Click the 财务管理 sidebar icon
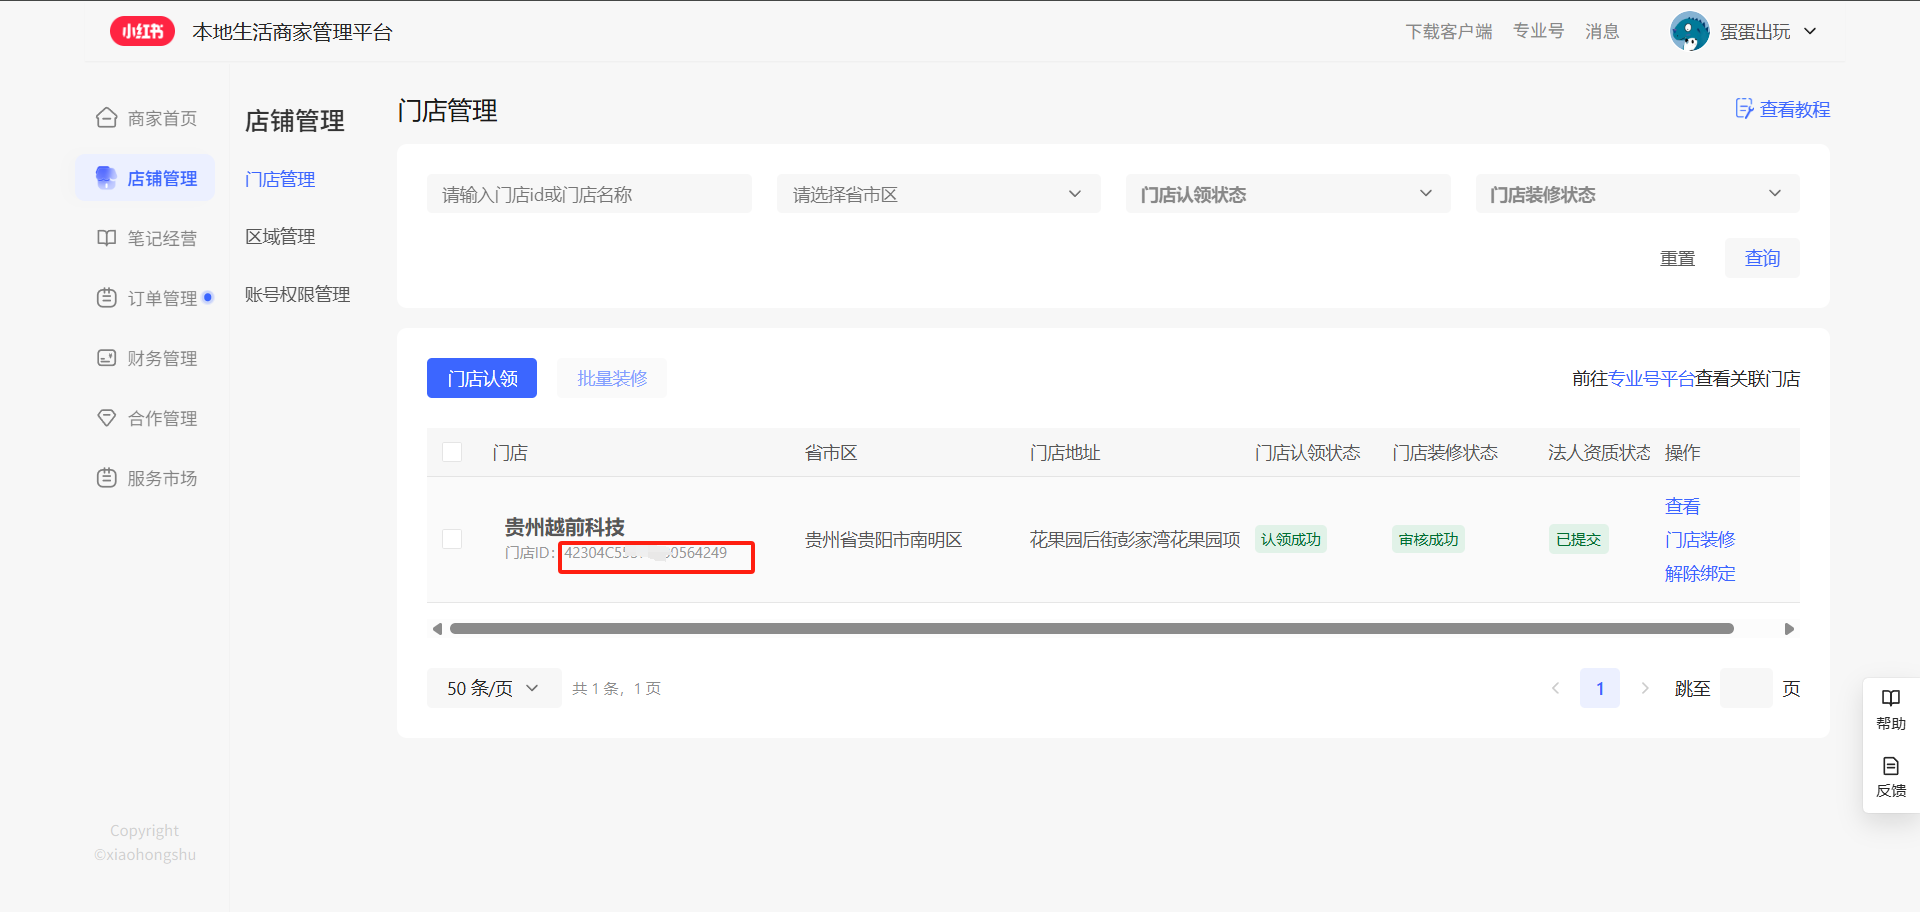1920x912 pixels. (x=107, y=358)
